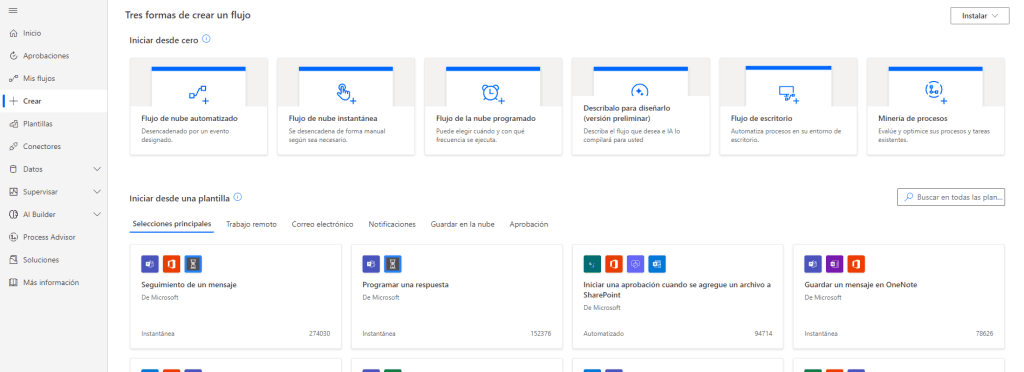The height and width of the screenshot is (372, 1024).
Task: Create a Flujo de nube instantánea
Action: click(346, 106)
